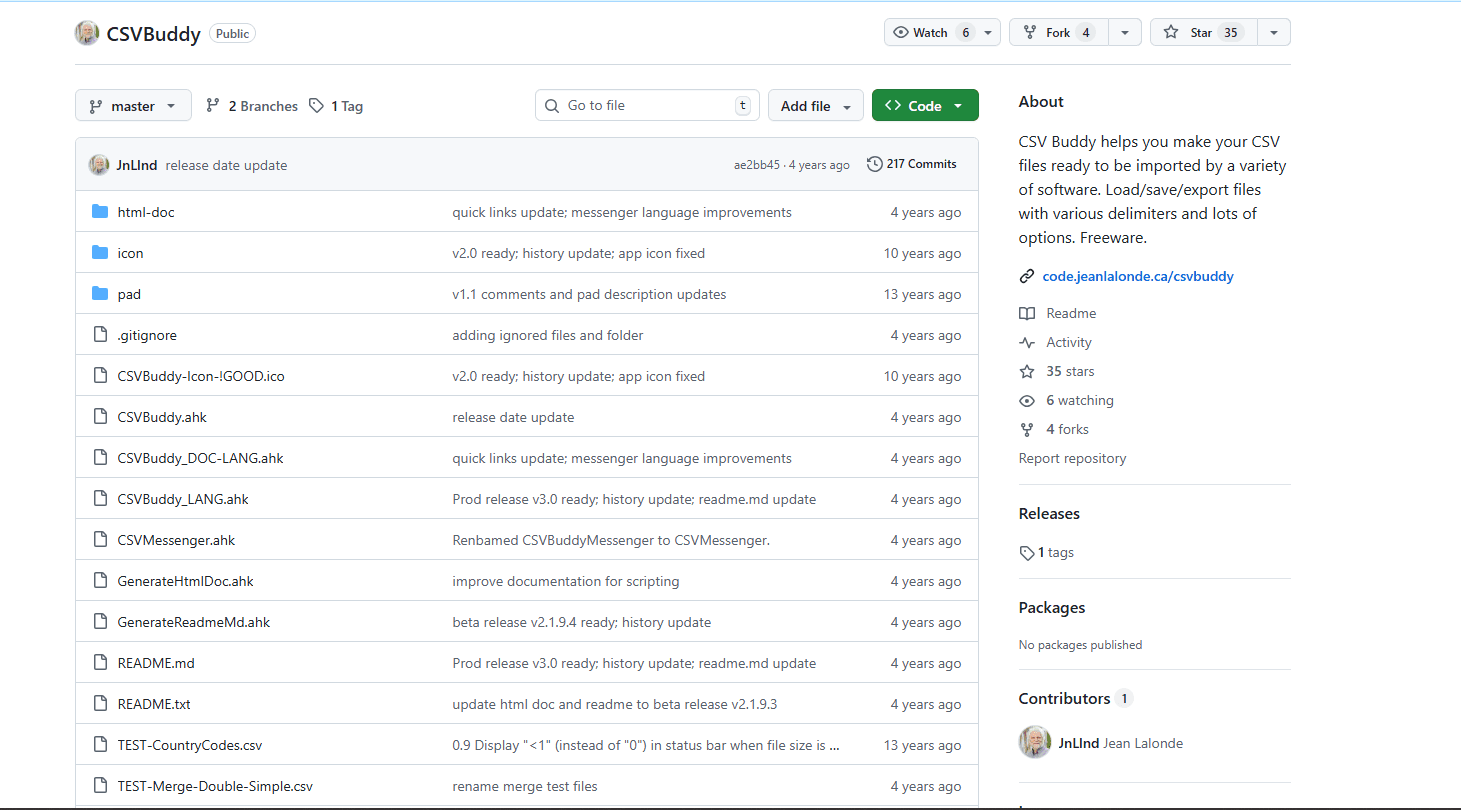Open 'v1.1 comments and pad description updates' commit
This screenshot has width=1461, height=810.
coord(589,294)
